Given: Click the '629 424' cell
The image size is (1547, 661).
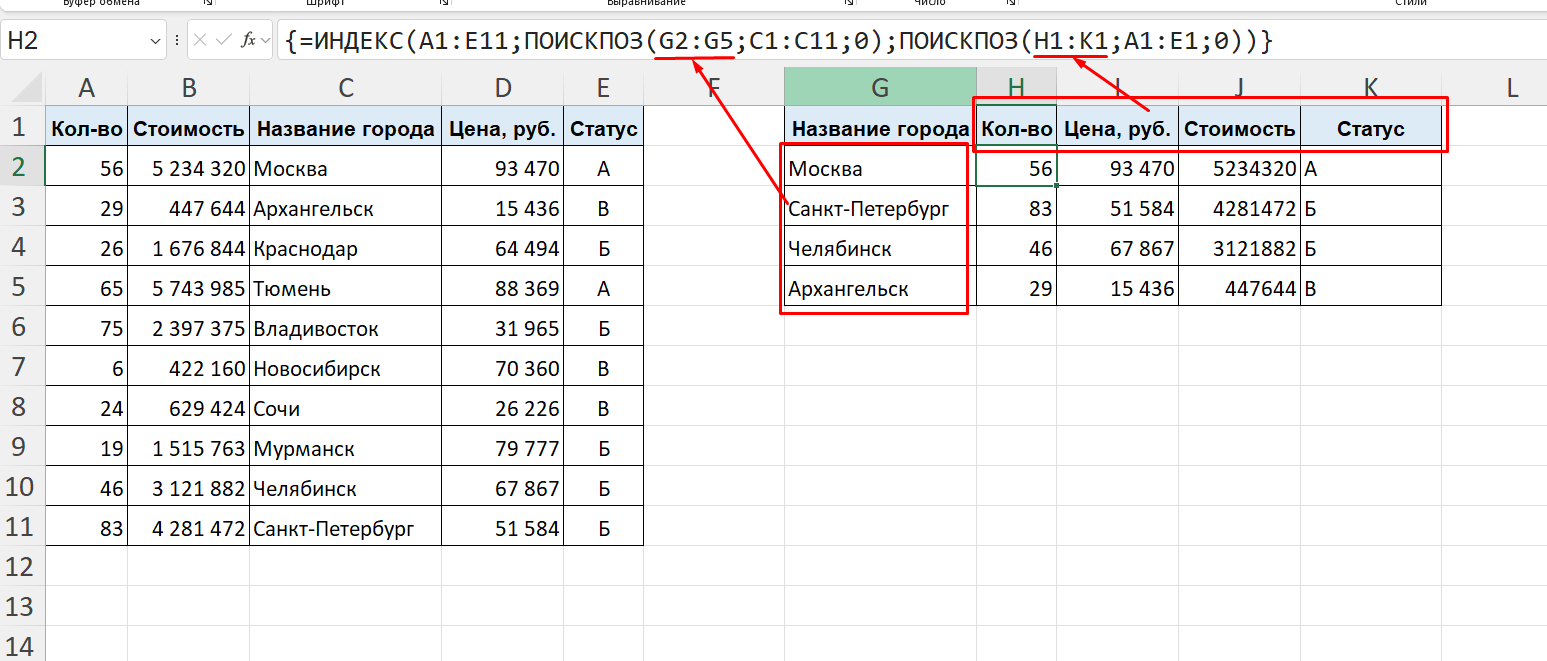Looking at the screenshot, I should pos(189,408).
